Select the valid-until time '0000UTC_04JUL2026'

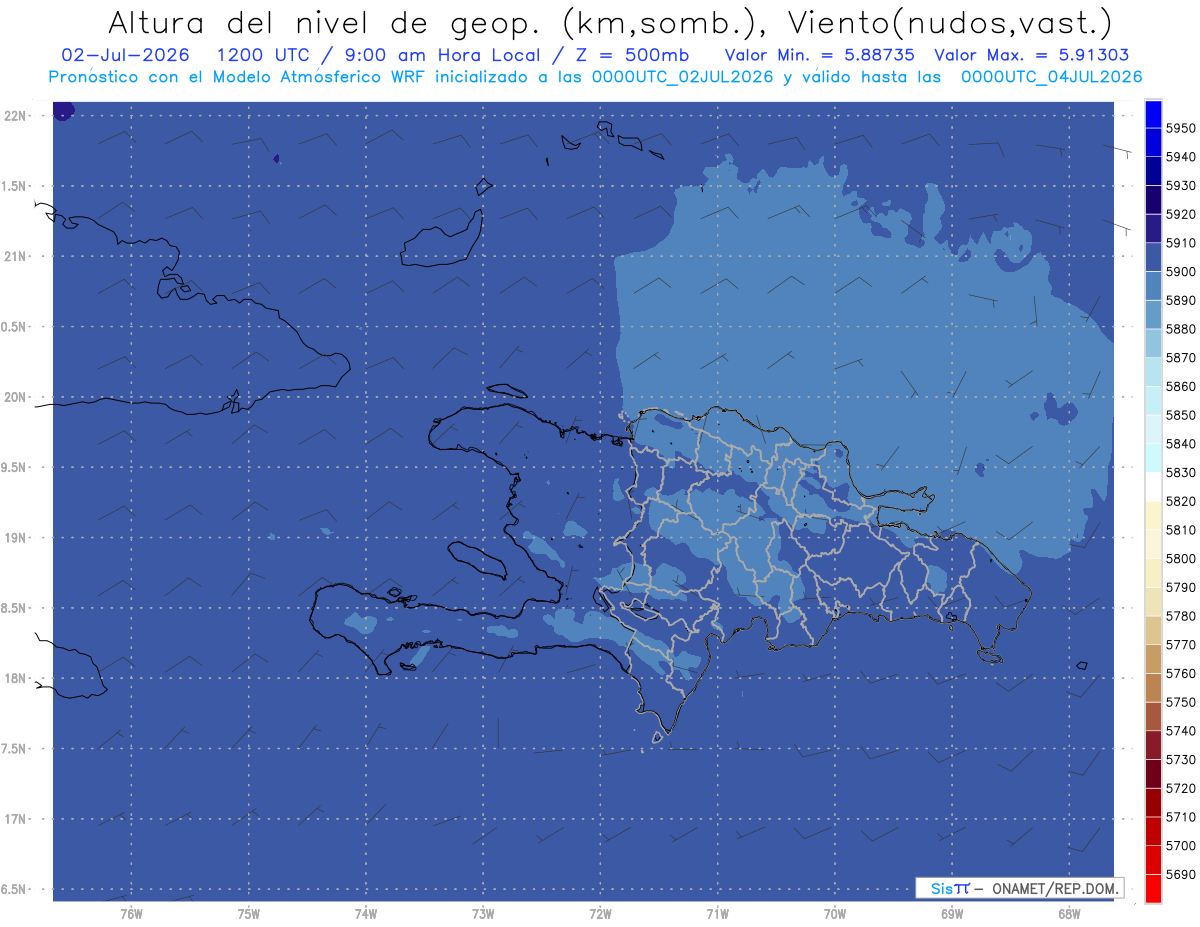point(1052,76)
